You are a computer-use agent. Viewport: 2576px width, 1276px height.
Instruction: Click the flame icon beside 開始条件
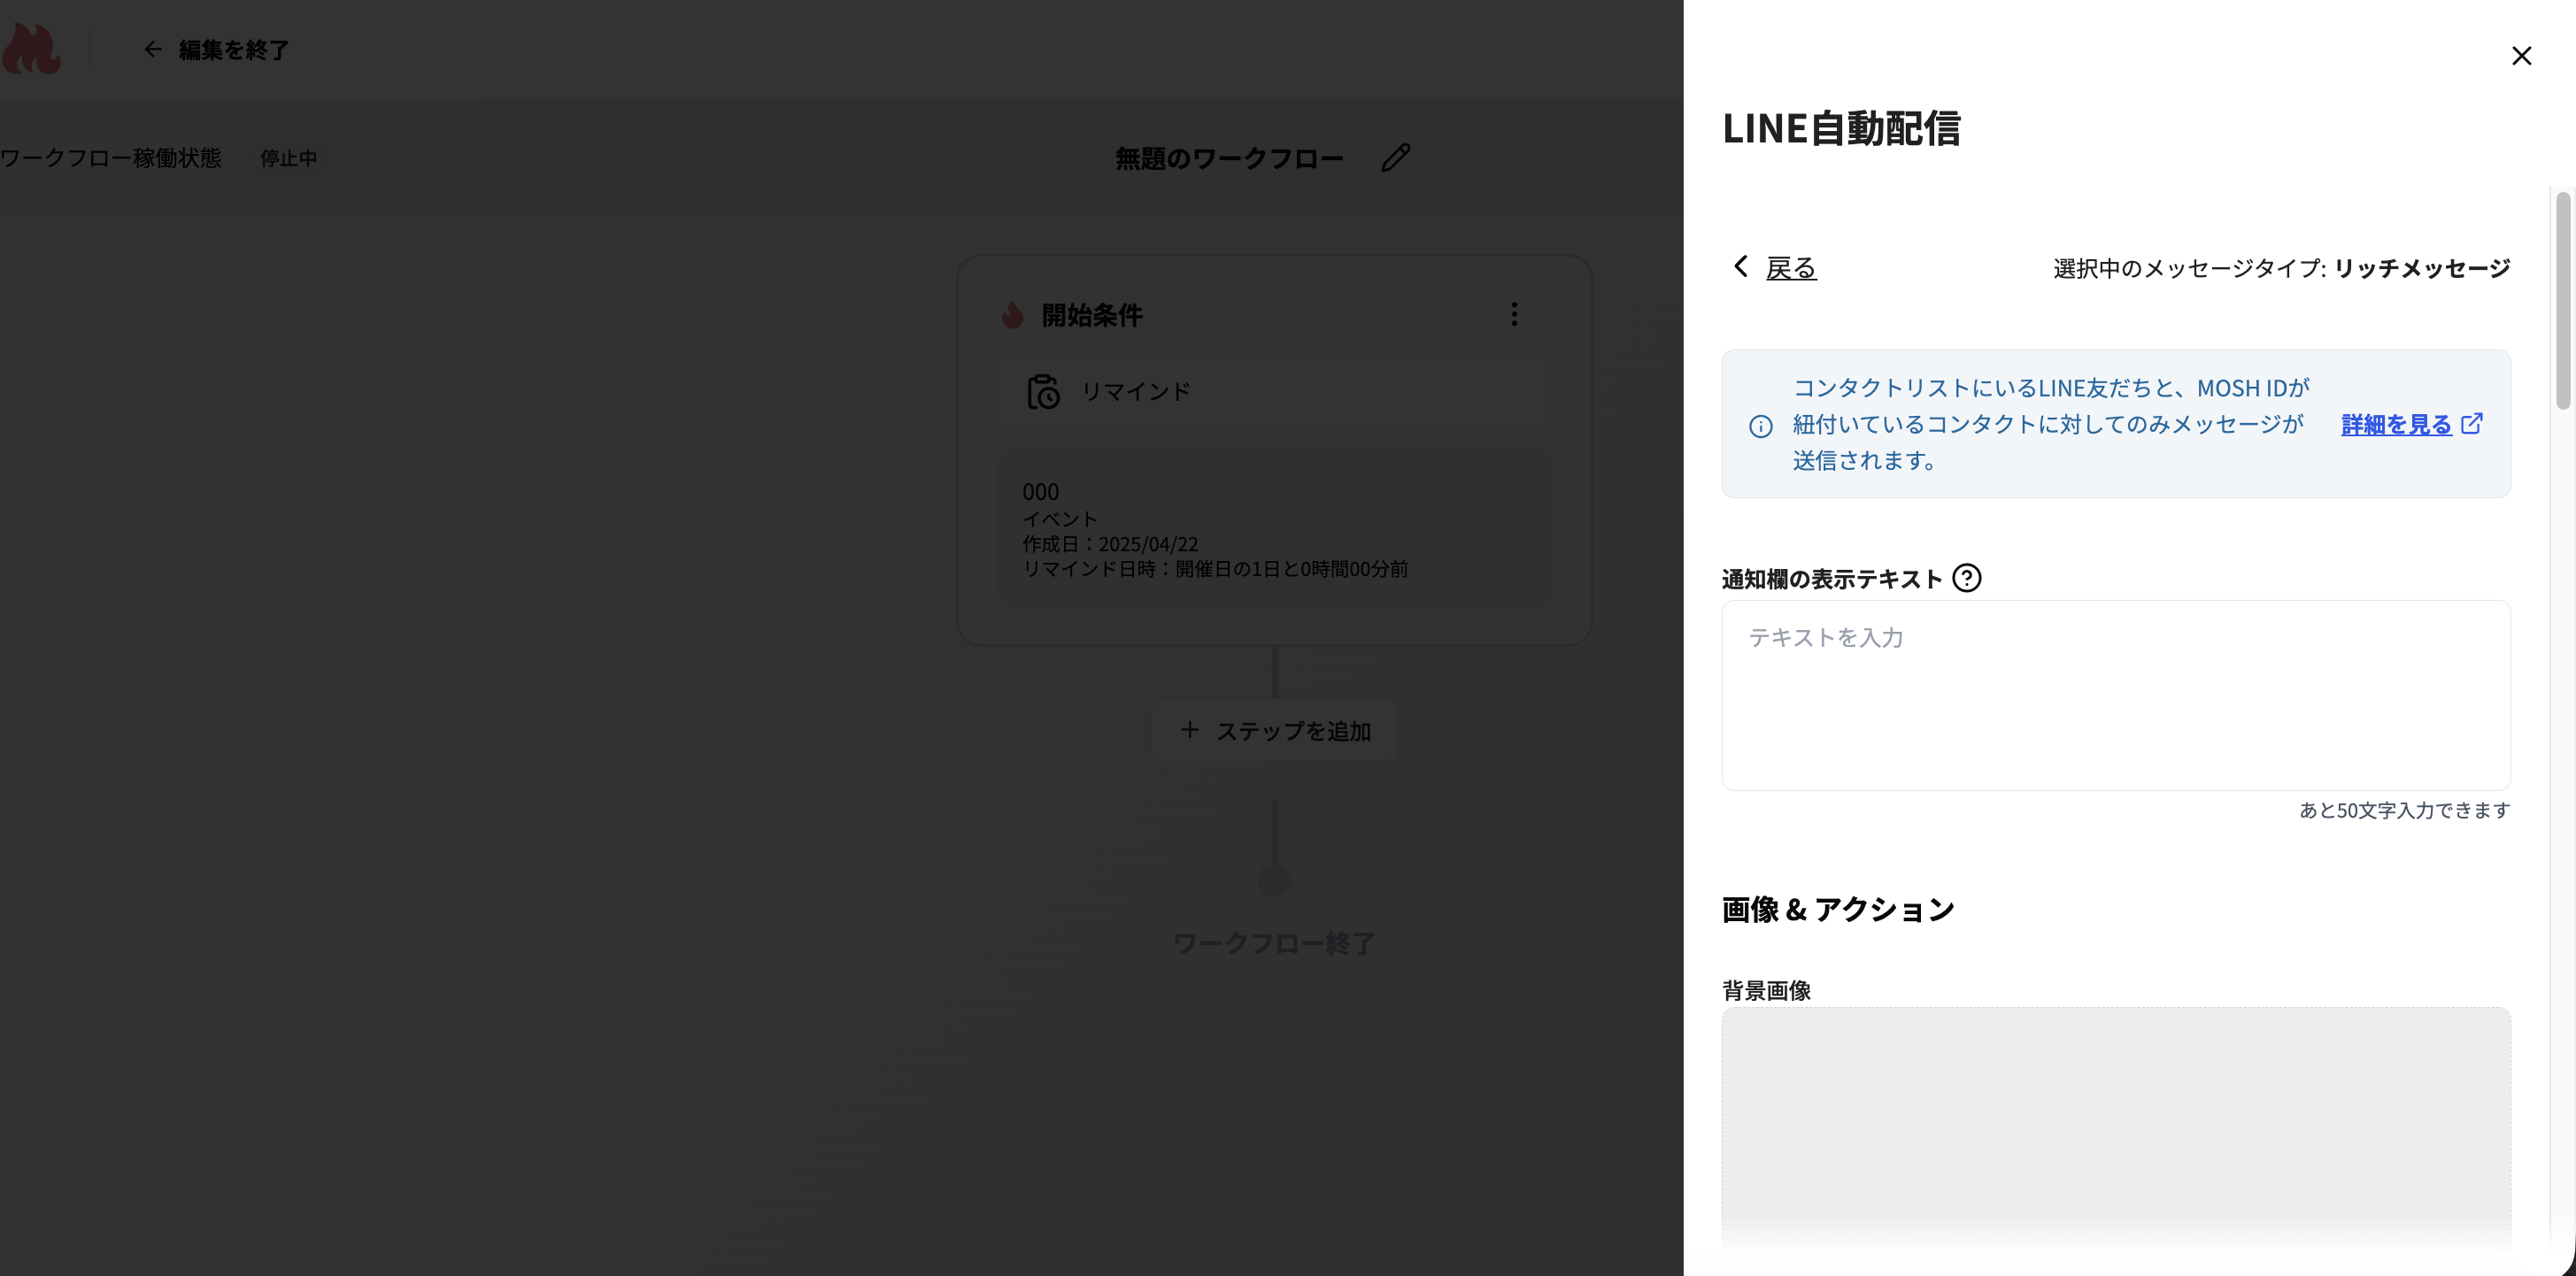click(1012, 315)
